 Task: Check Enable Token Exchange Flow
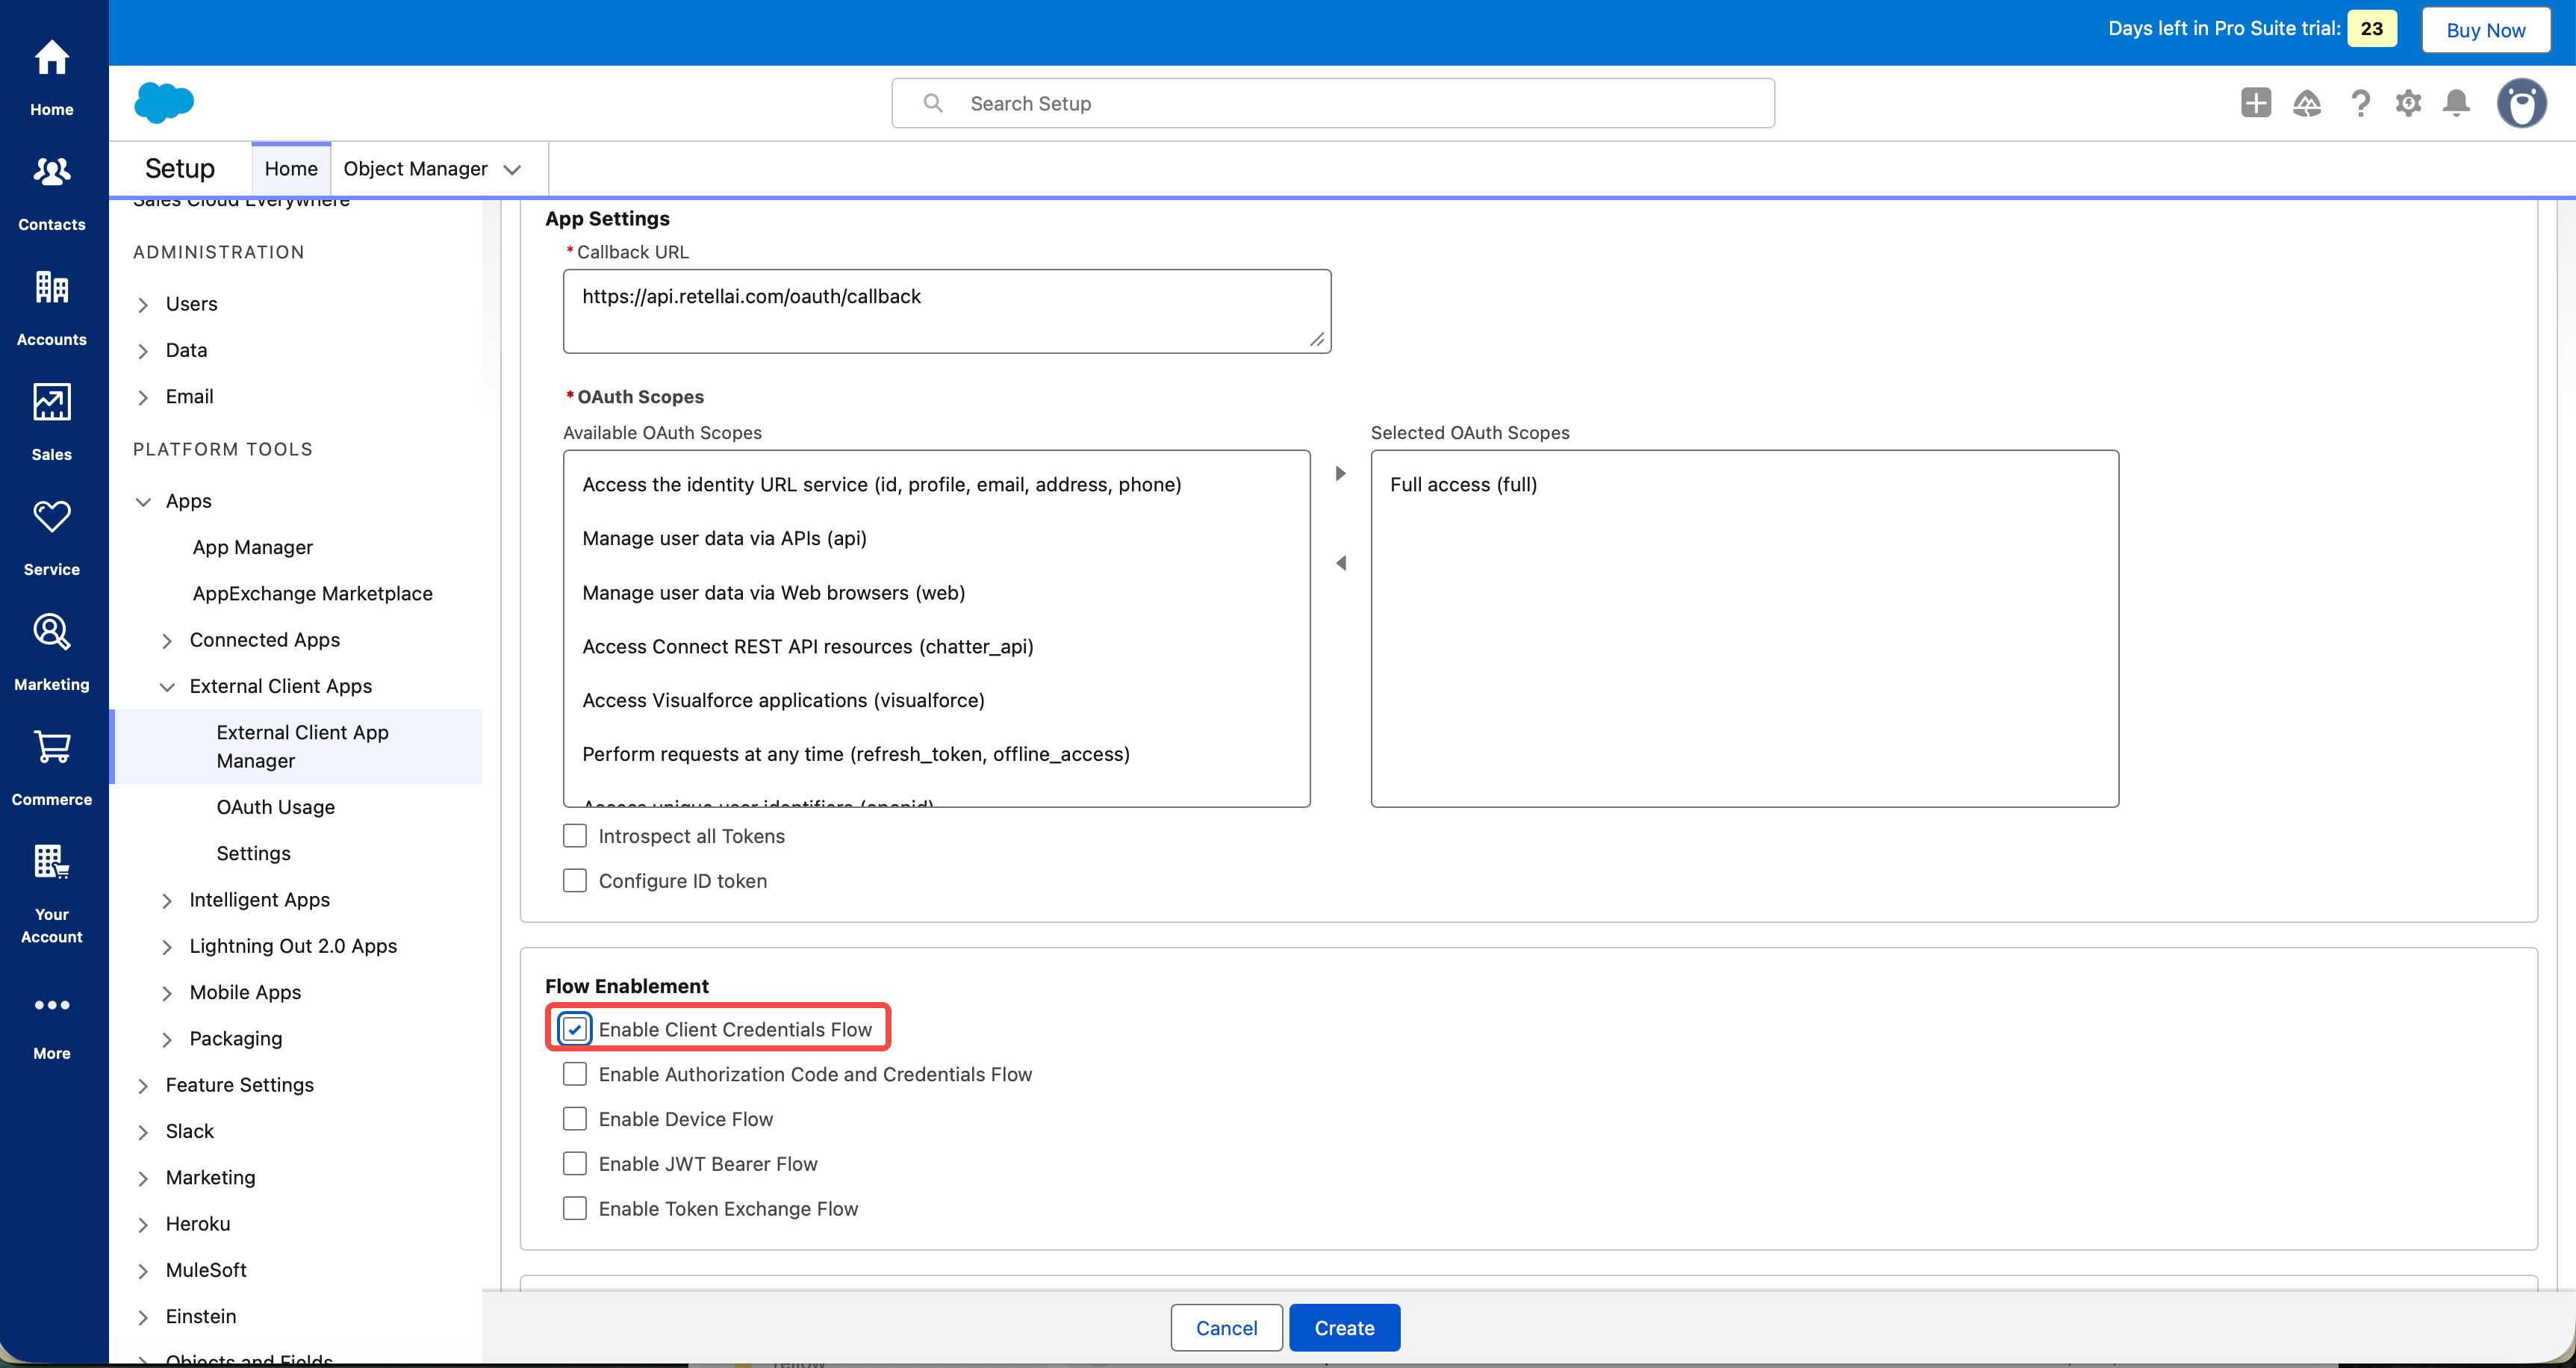click(575, 1208)
